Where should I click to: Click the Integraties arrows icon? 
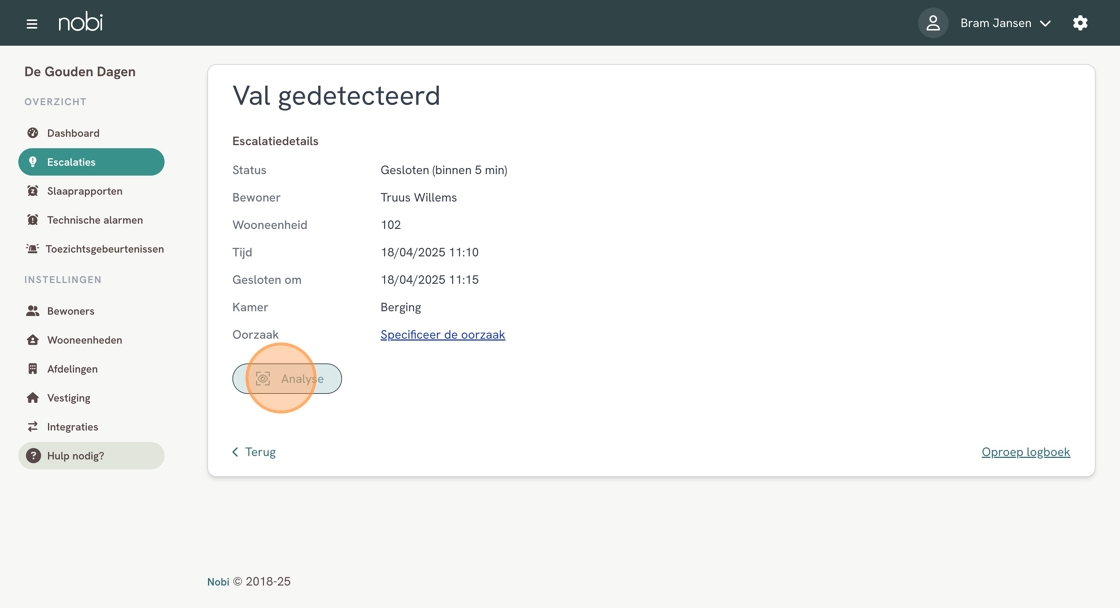click(33, 427)
